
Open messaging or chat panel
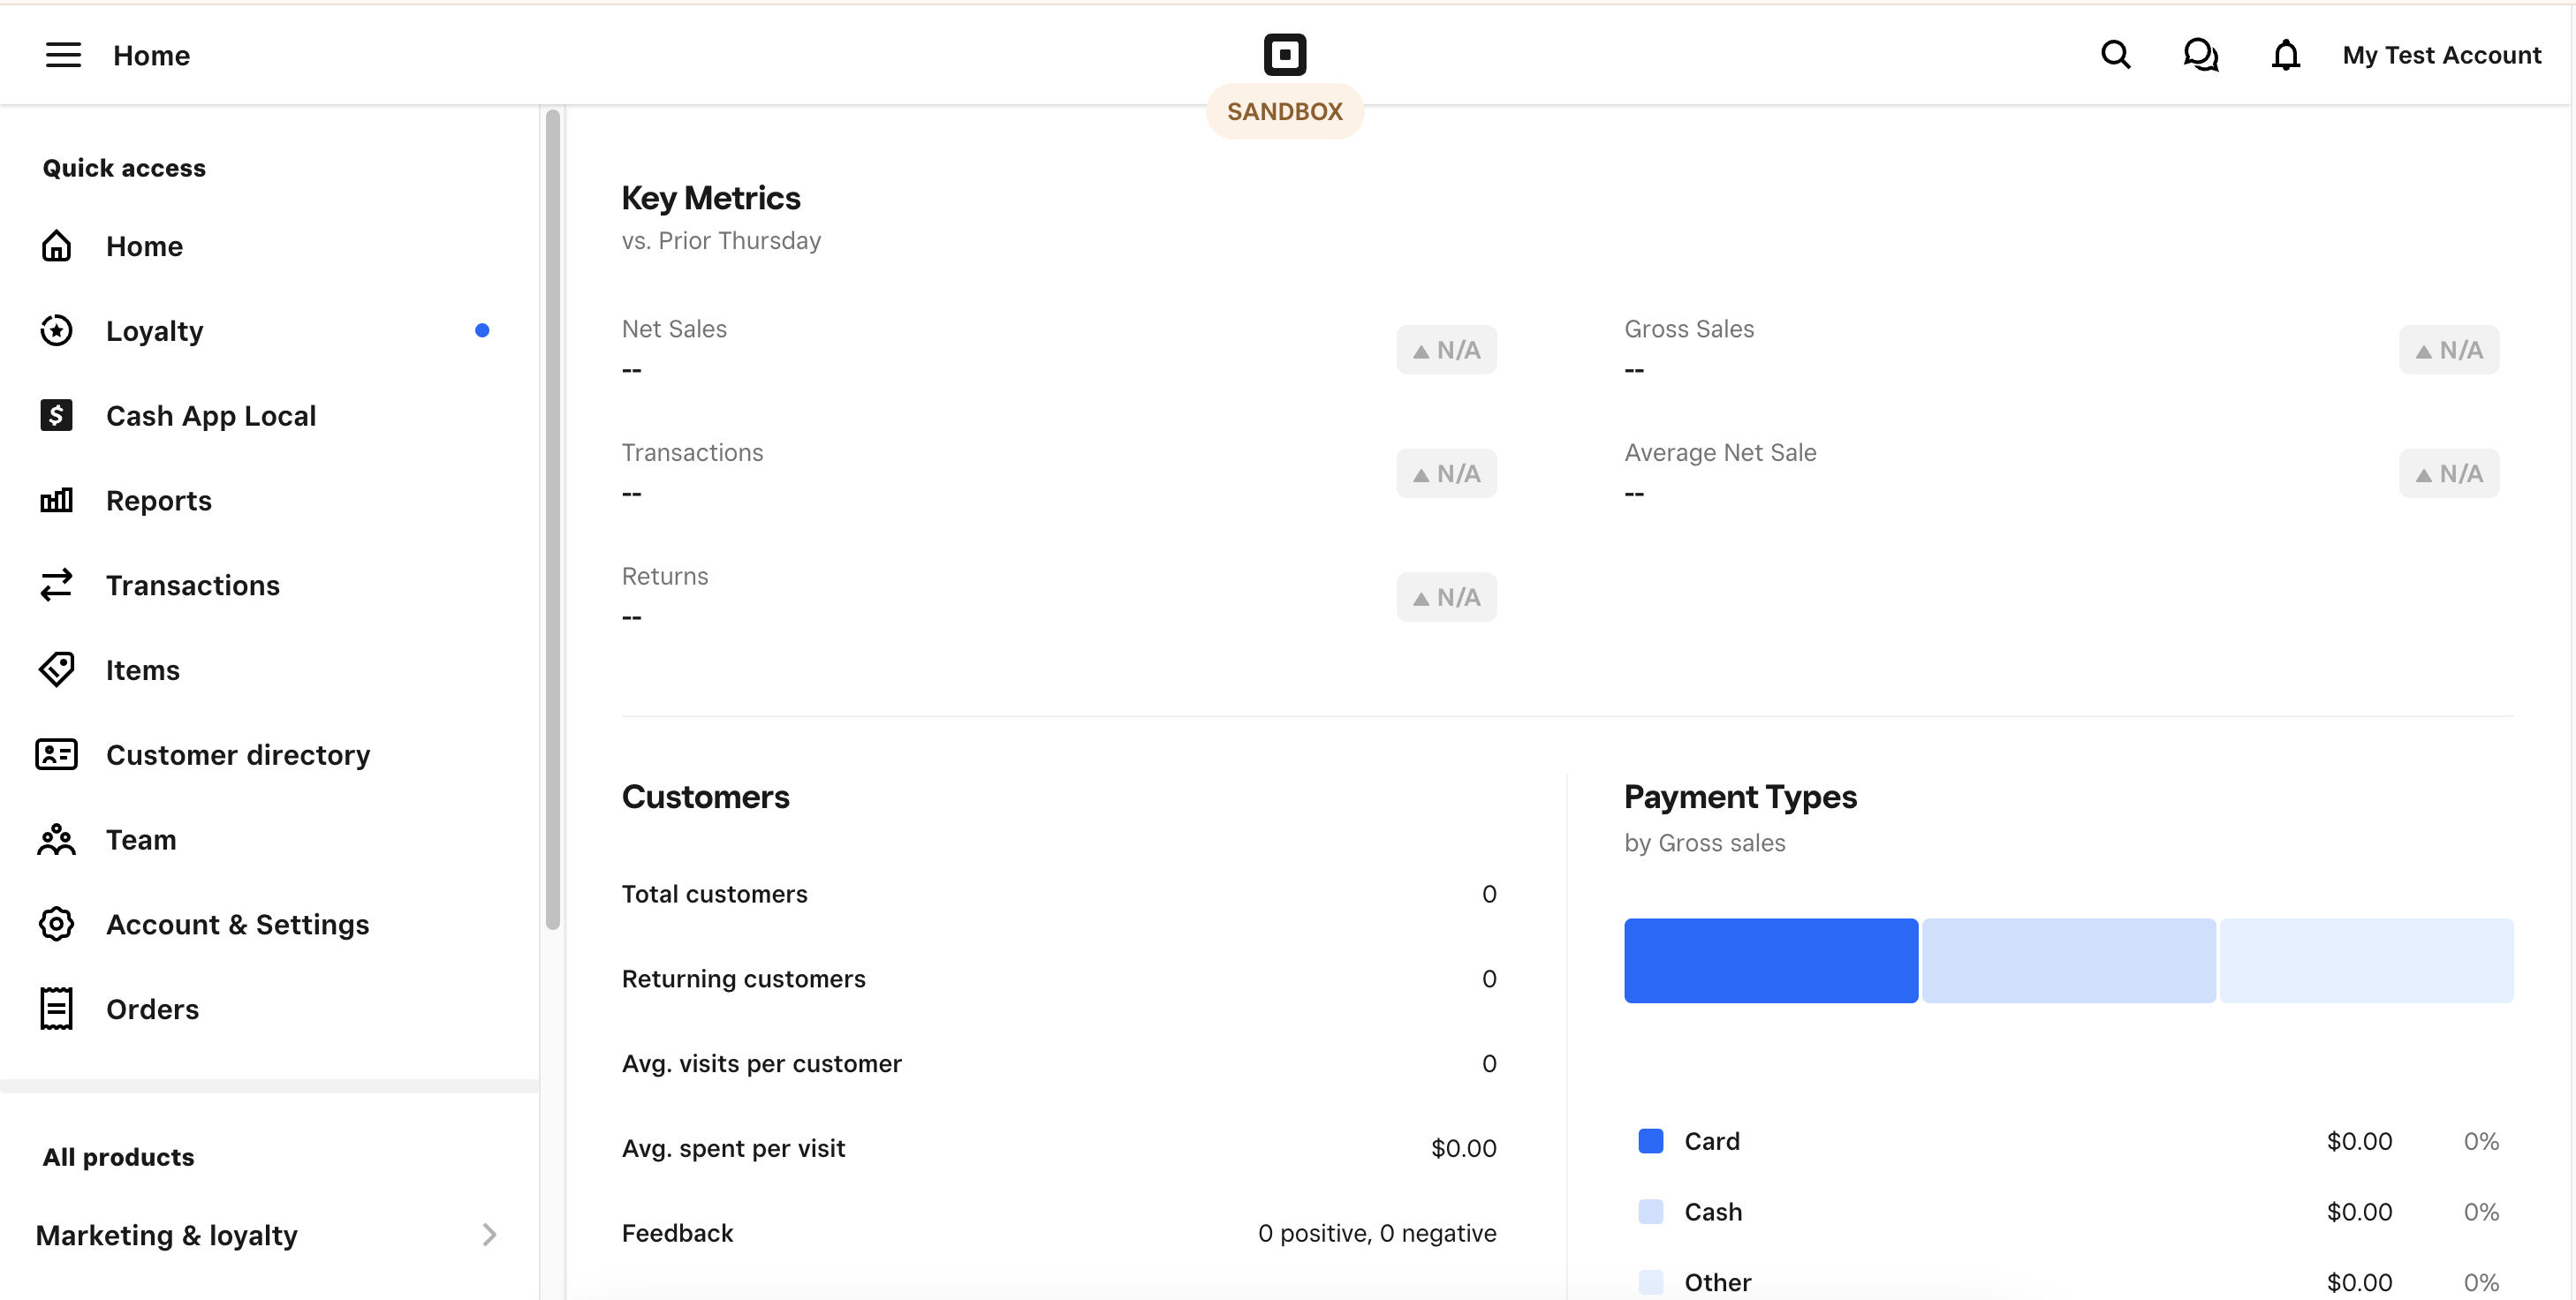2200,53
